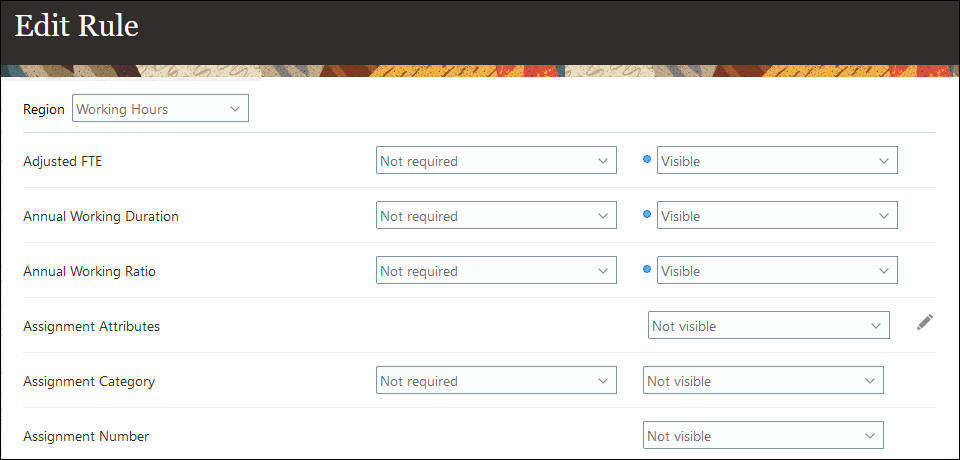The width and height of the screenshot is (960, 460).
Task: Expand Adjusted FTE Visible dropdown
Action: tap(777, 161)
